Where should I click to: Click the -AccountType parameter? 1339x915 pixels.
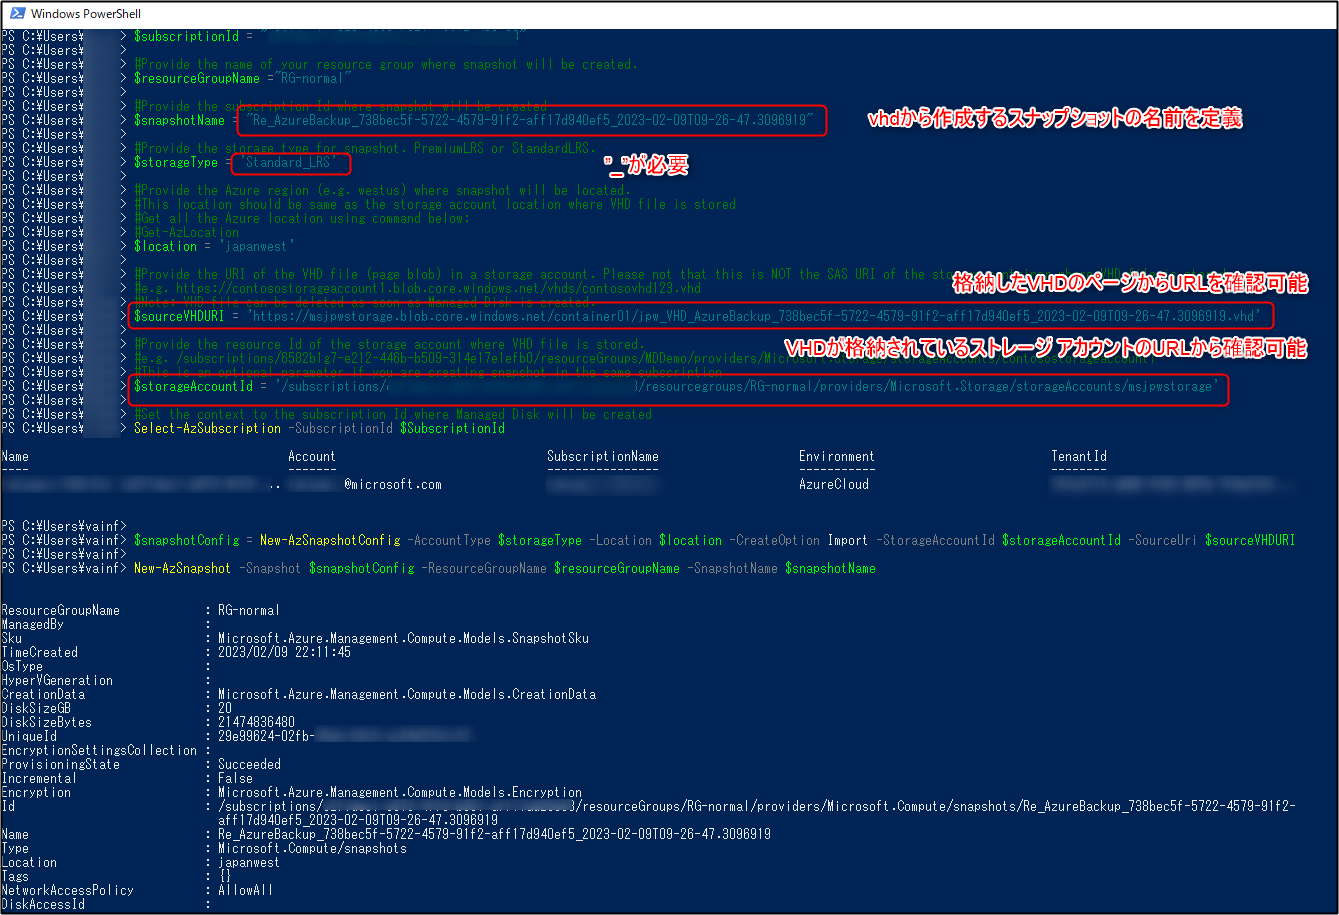pyautogui.click(x=449, y=540)
